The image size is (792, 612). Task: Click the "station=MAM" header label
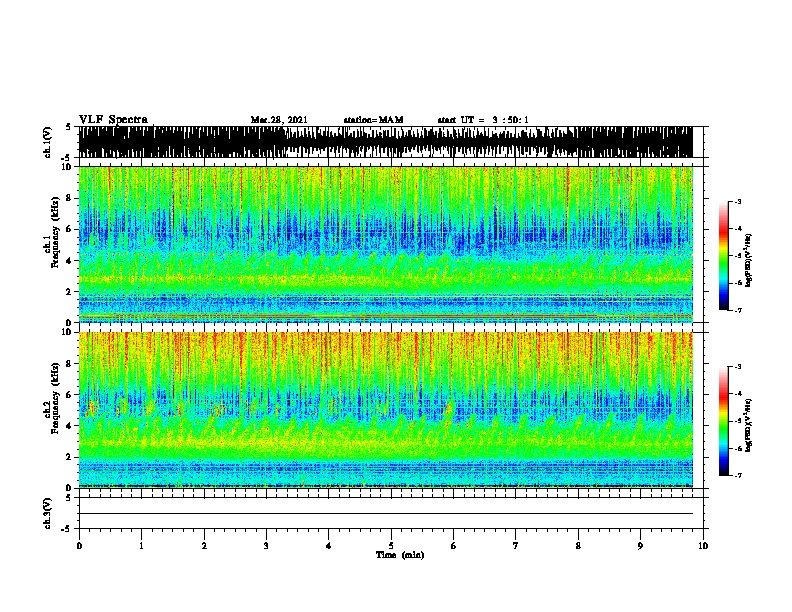(x=373, y=120)
